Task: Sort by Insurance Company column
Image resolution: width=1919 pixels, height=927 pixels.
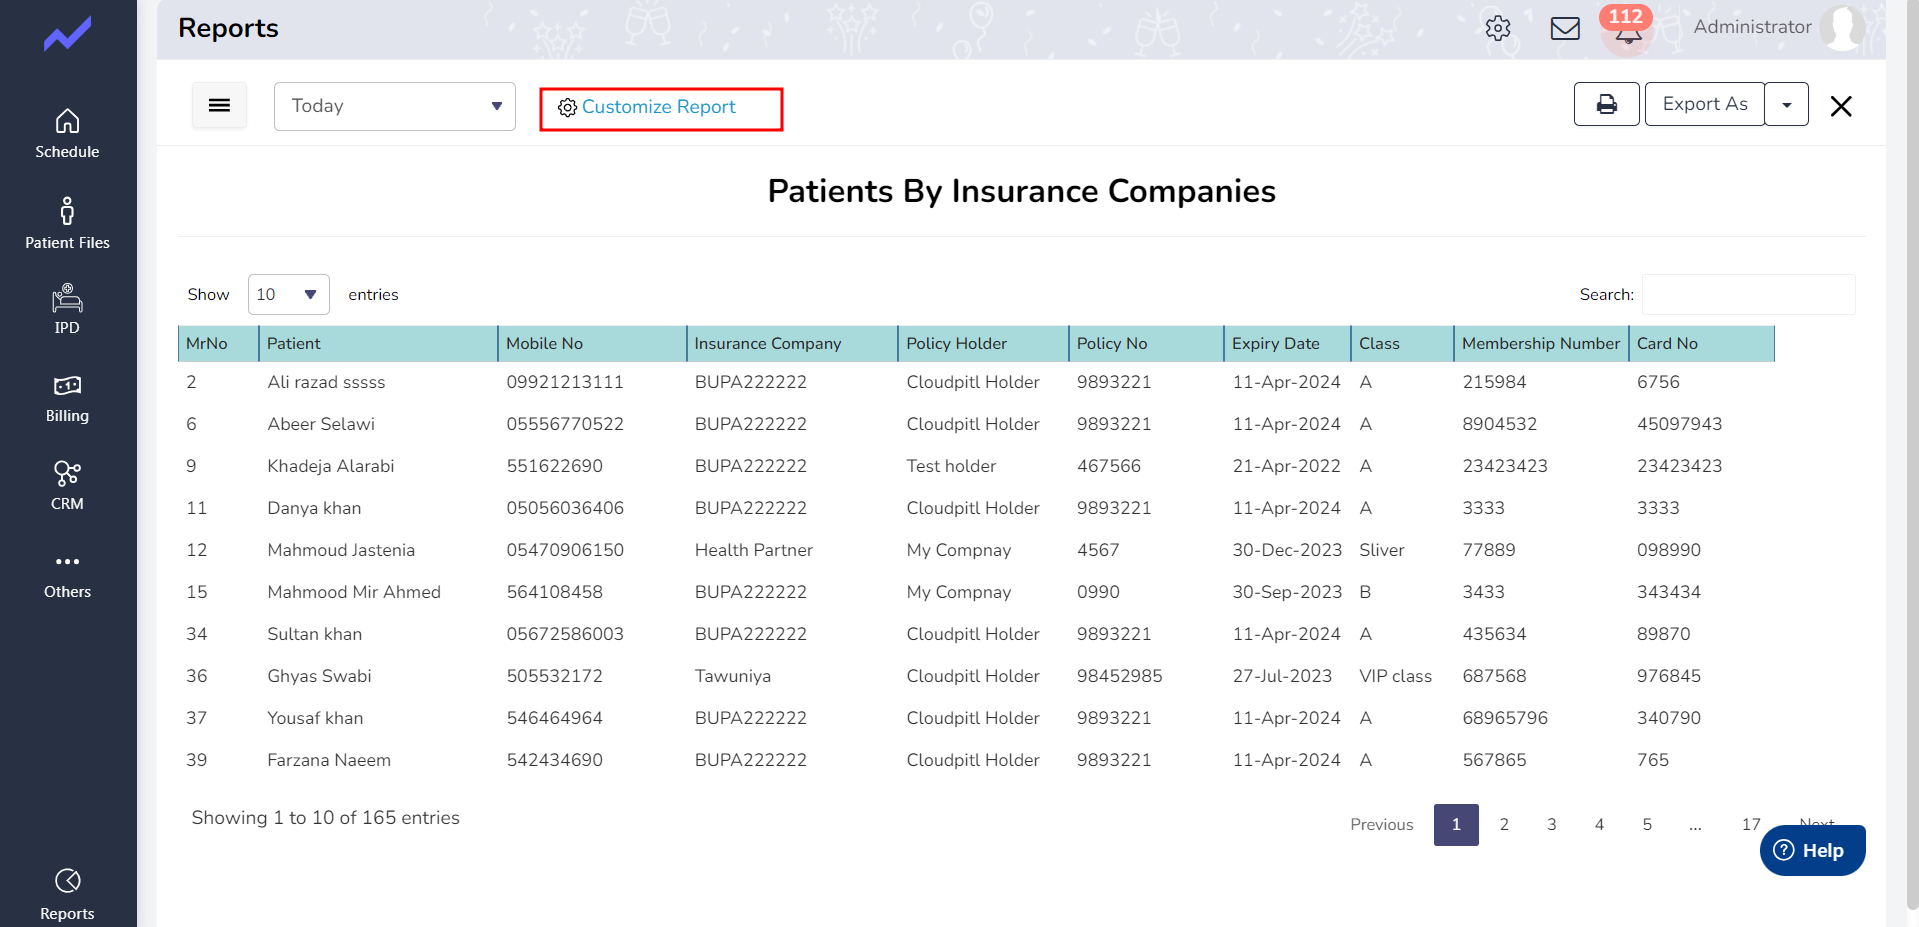Action: (x=792, y=343)
